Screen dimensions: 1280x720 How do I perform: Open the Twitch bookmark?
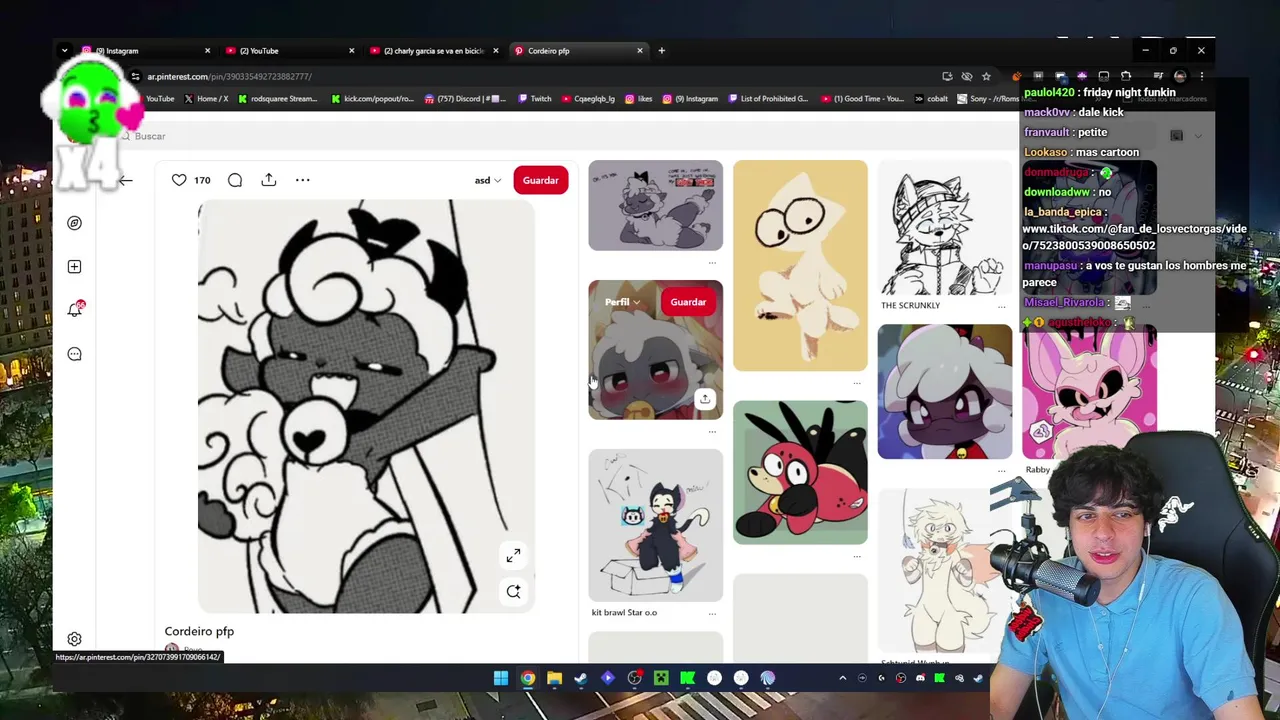[x=534, y=99]
